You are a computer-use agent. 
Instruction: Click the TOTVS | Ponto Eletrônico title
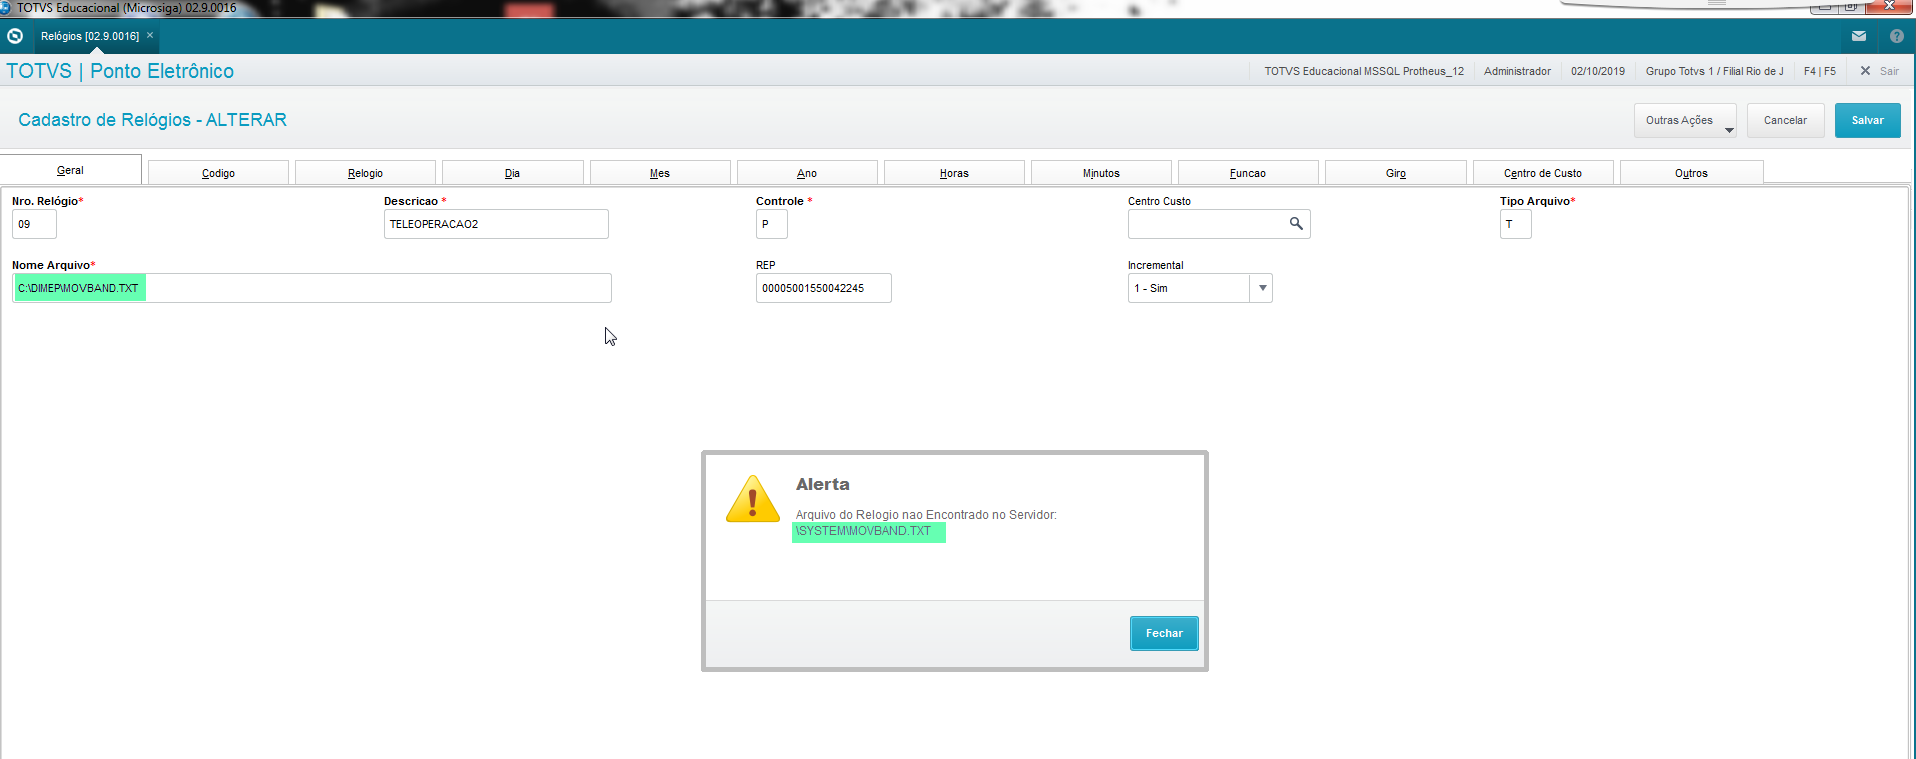(120, 71)
